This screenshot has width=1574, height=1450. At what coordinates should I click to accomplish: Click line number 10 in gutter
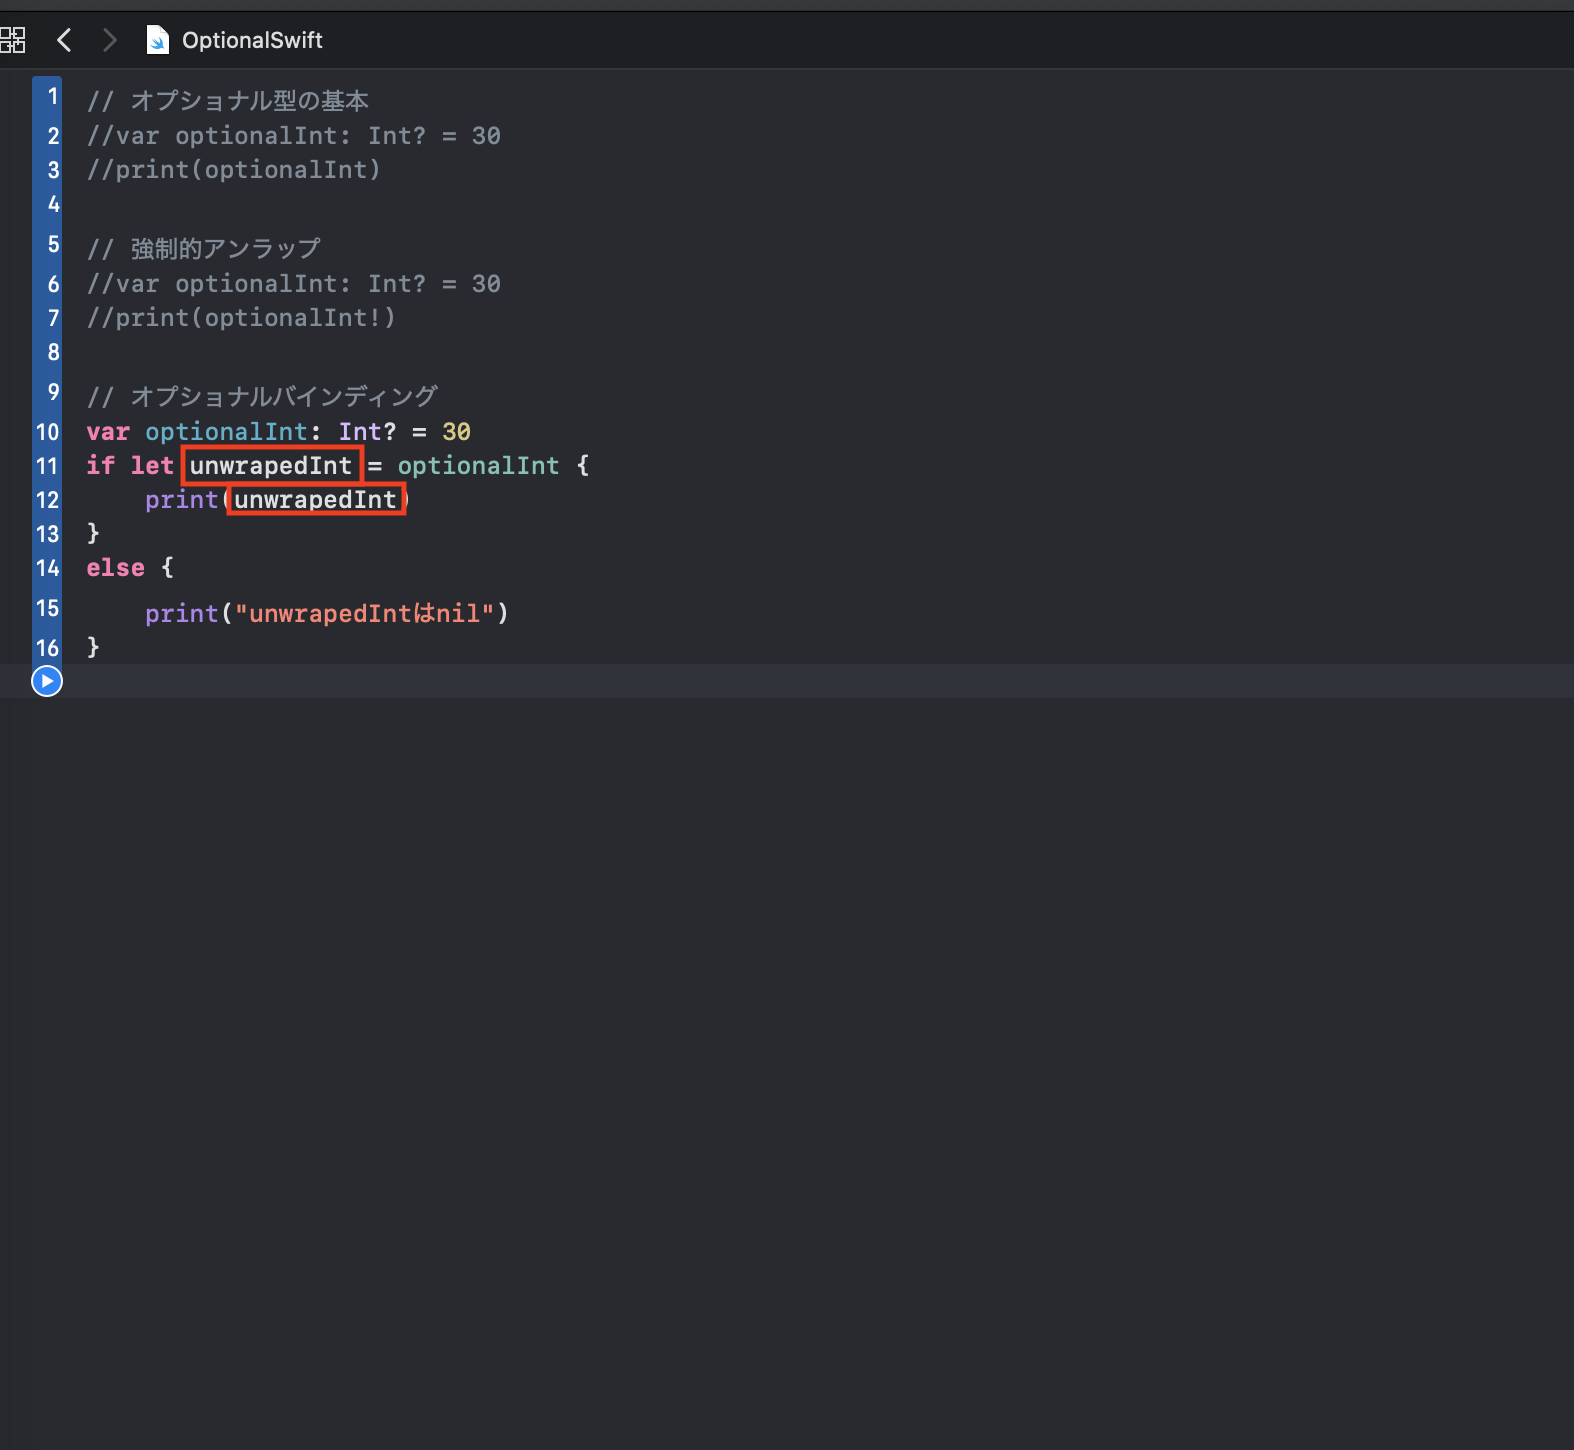coord(48,432)
